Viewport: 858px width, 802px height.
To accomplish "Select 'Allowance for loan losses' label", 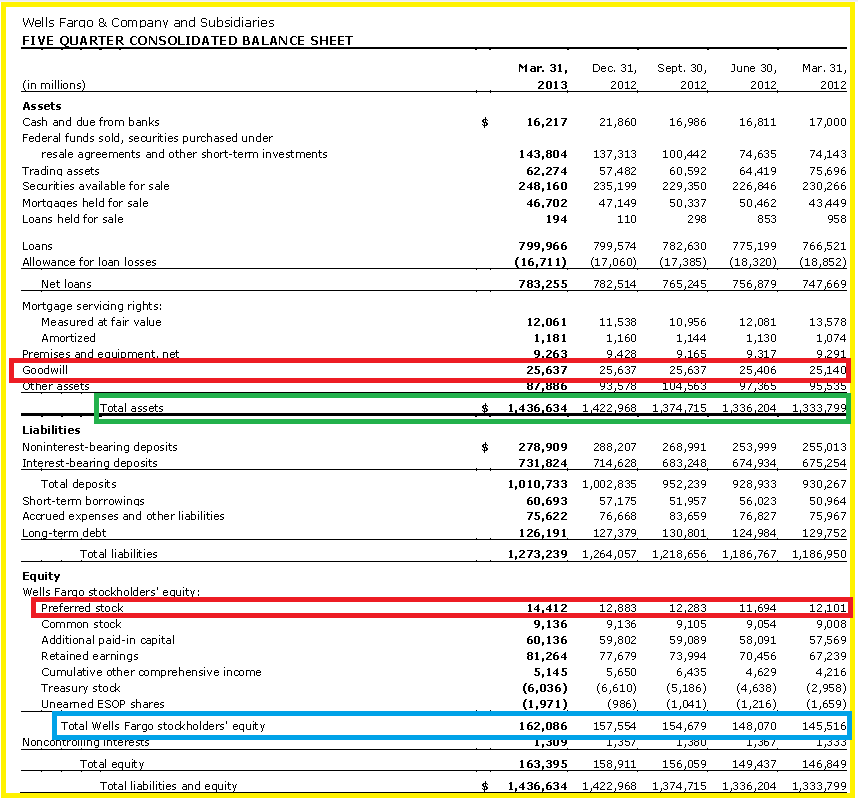I will click(x=89, y=262).
